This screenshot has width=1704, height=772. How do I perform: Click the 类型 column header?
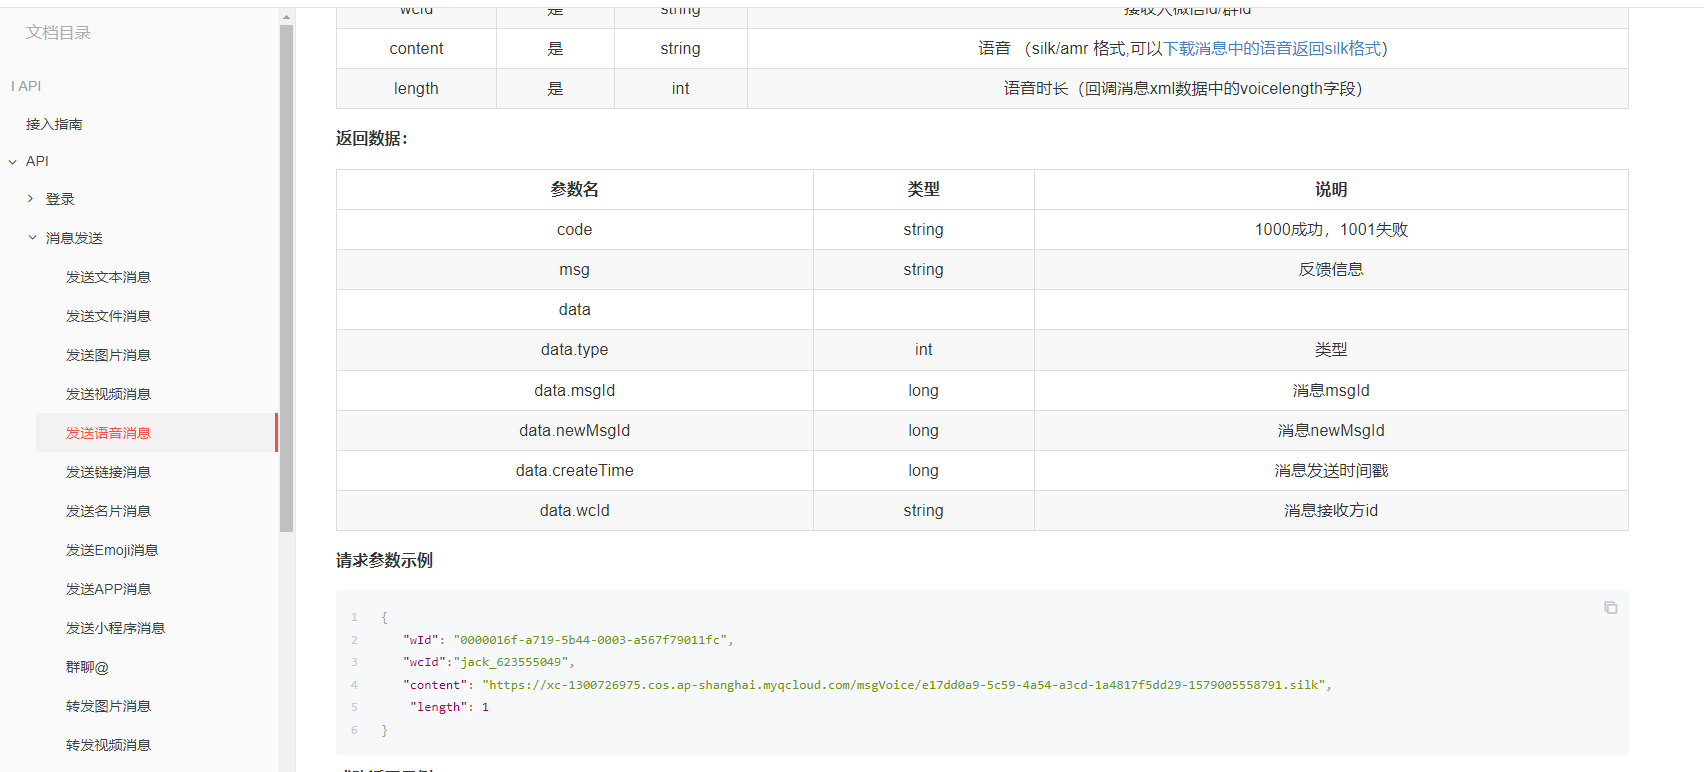point(923,189)
